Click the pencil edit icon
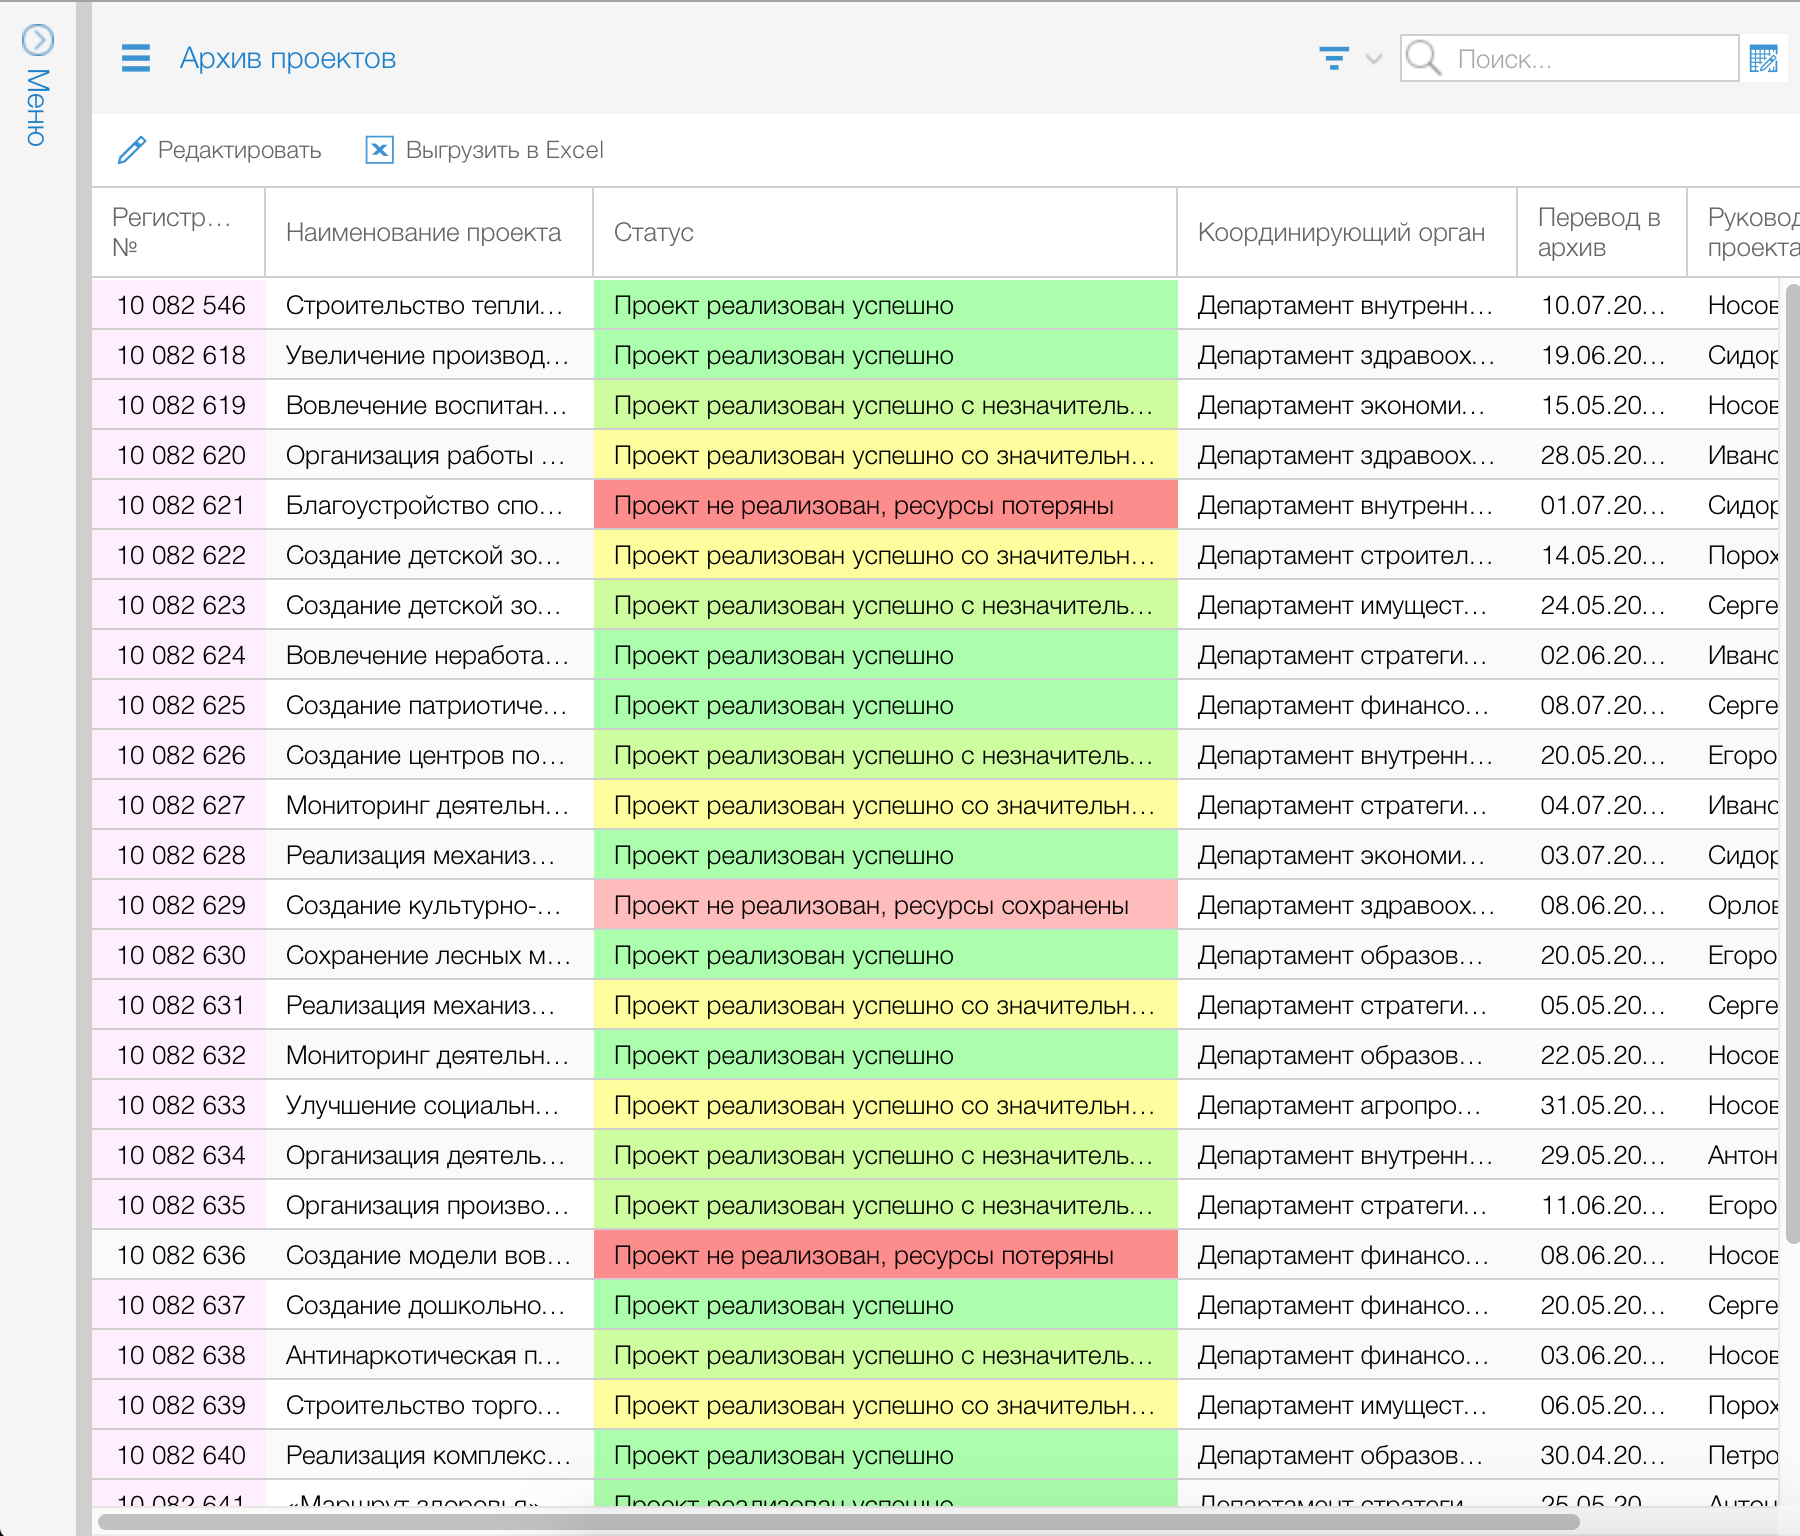The image size is (1800, 1536). pos(132,150)
